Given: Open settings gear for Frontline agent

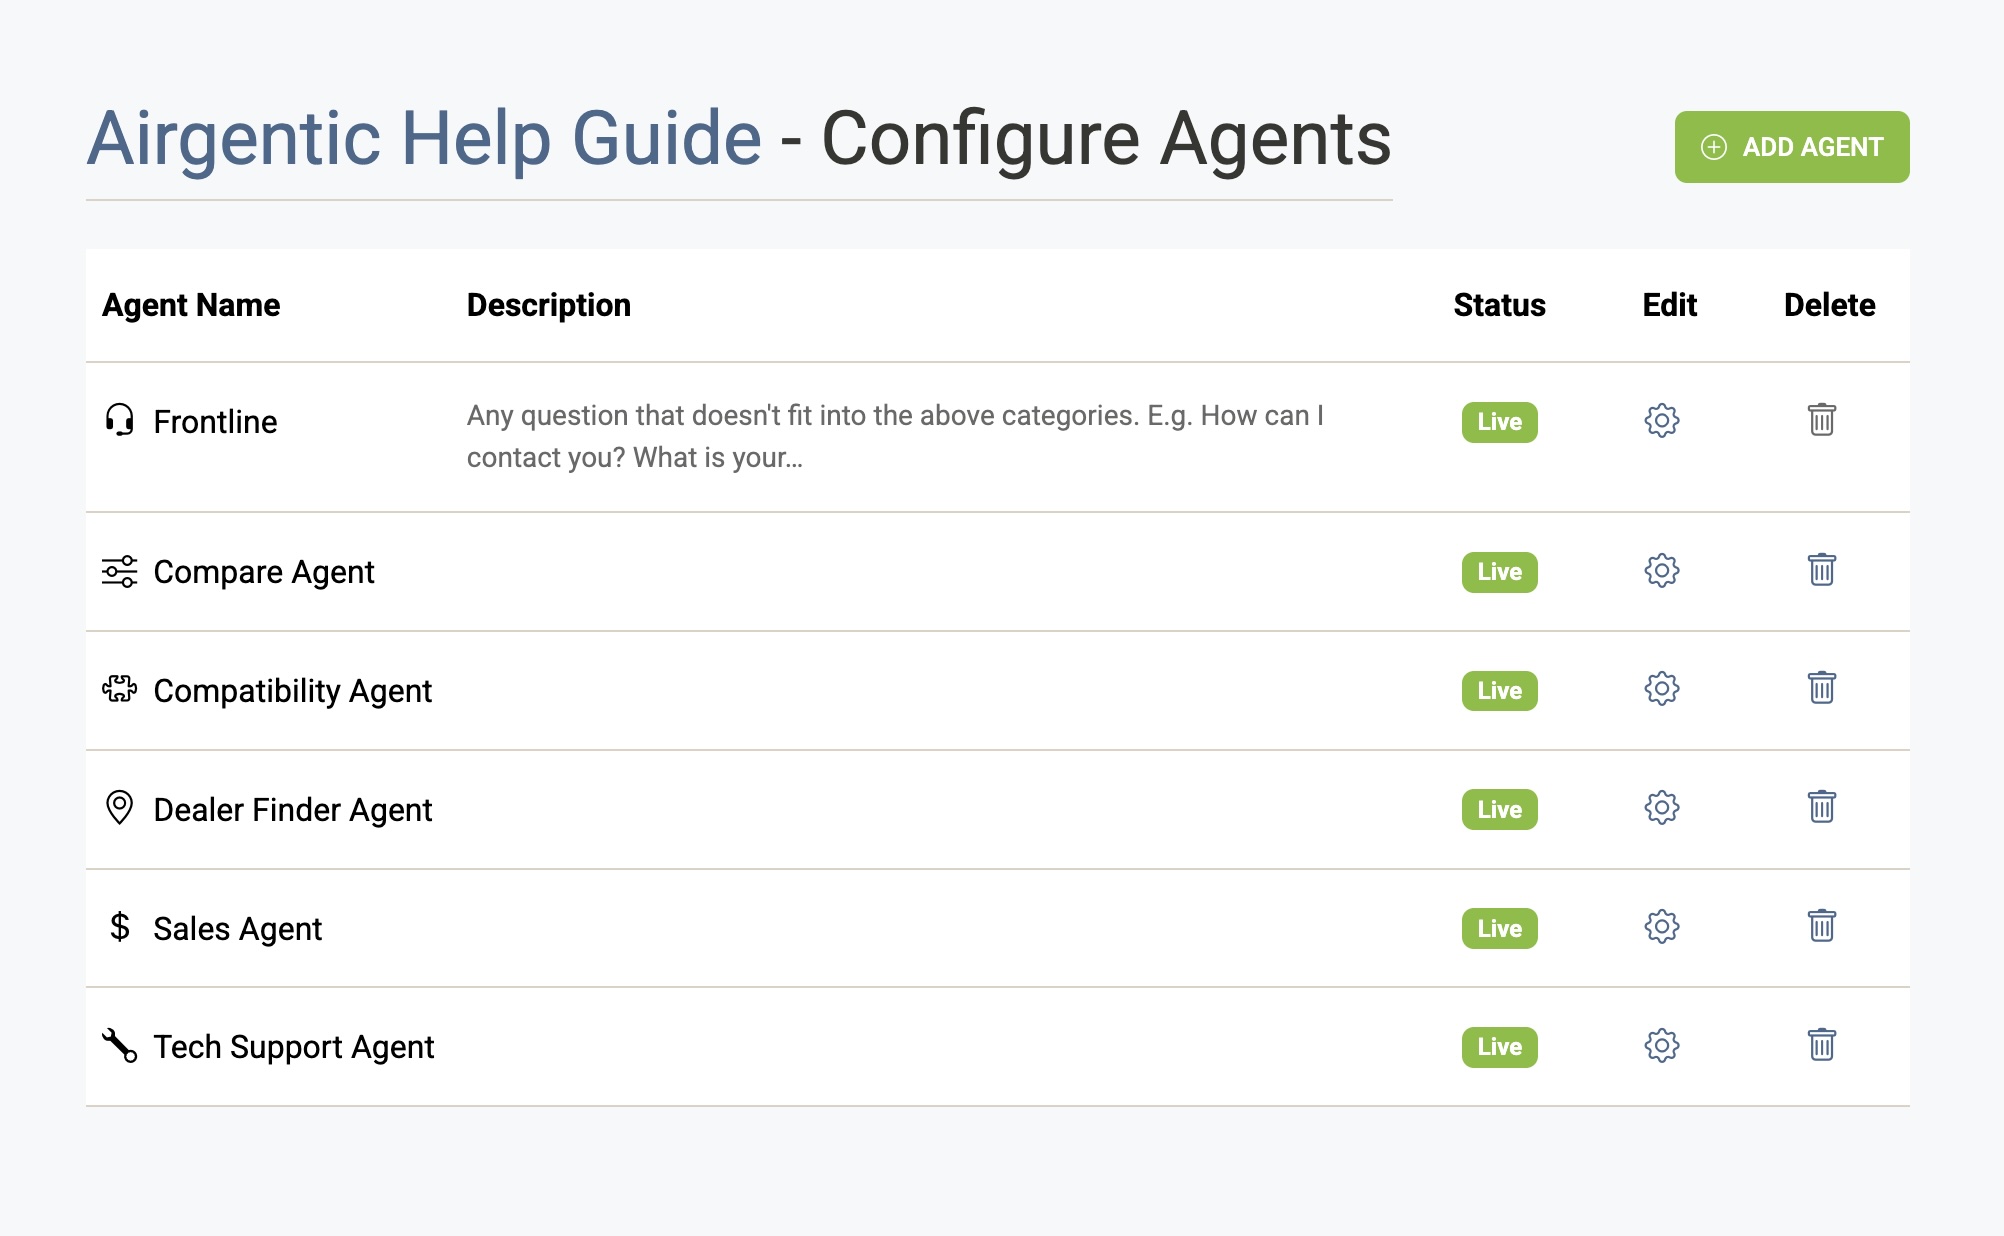Looking at the screenshot, I should [x=1661, y=420].
